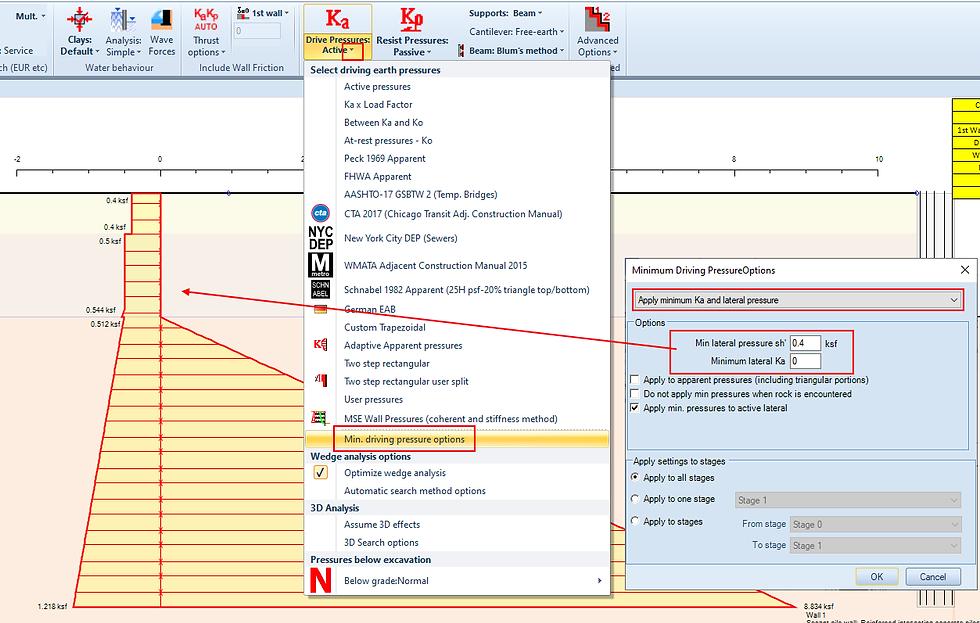Click Two step rectangular user split icon

tap(321, 381)
